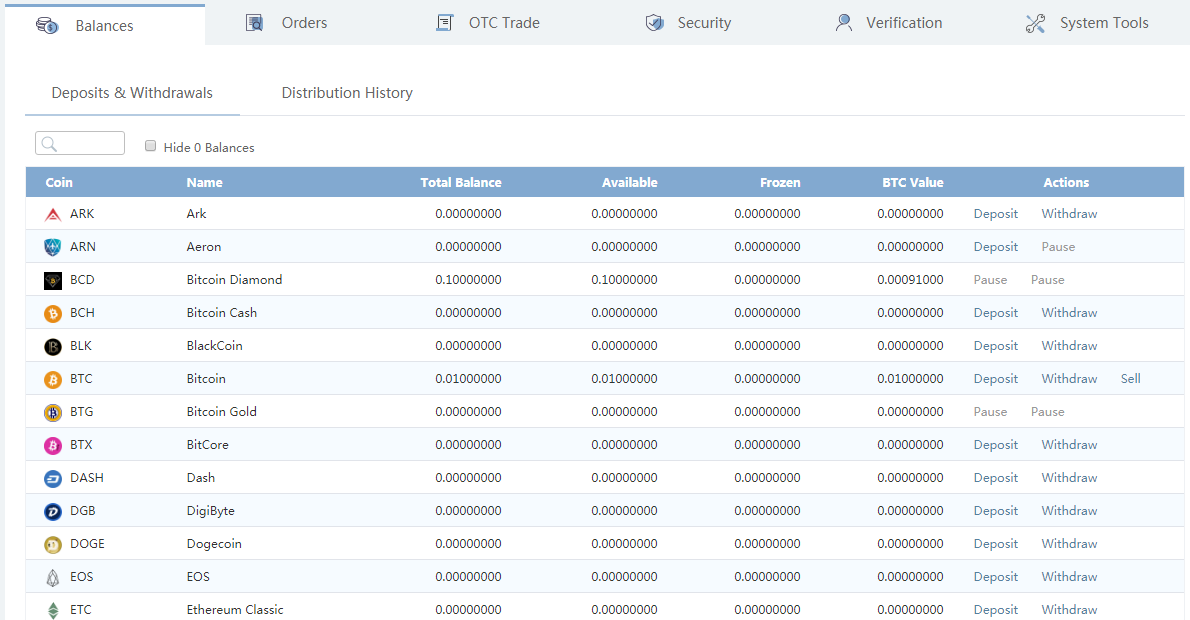The image size is (1190, 620).
Task: Click the Aeron ARN coin icon
Action: point(53,247)
